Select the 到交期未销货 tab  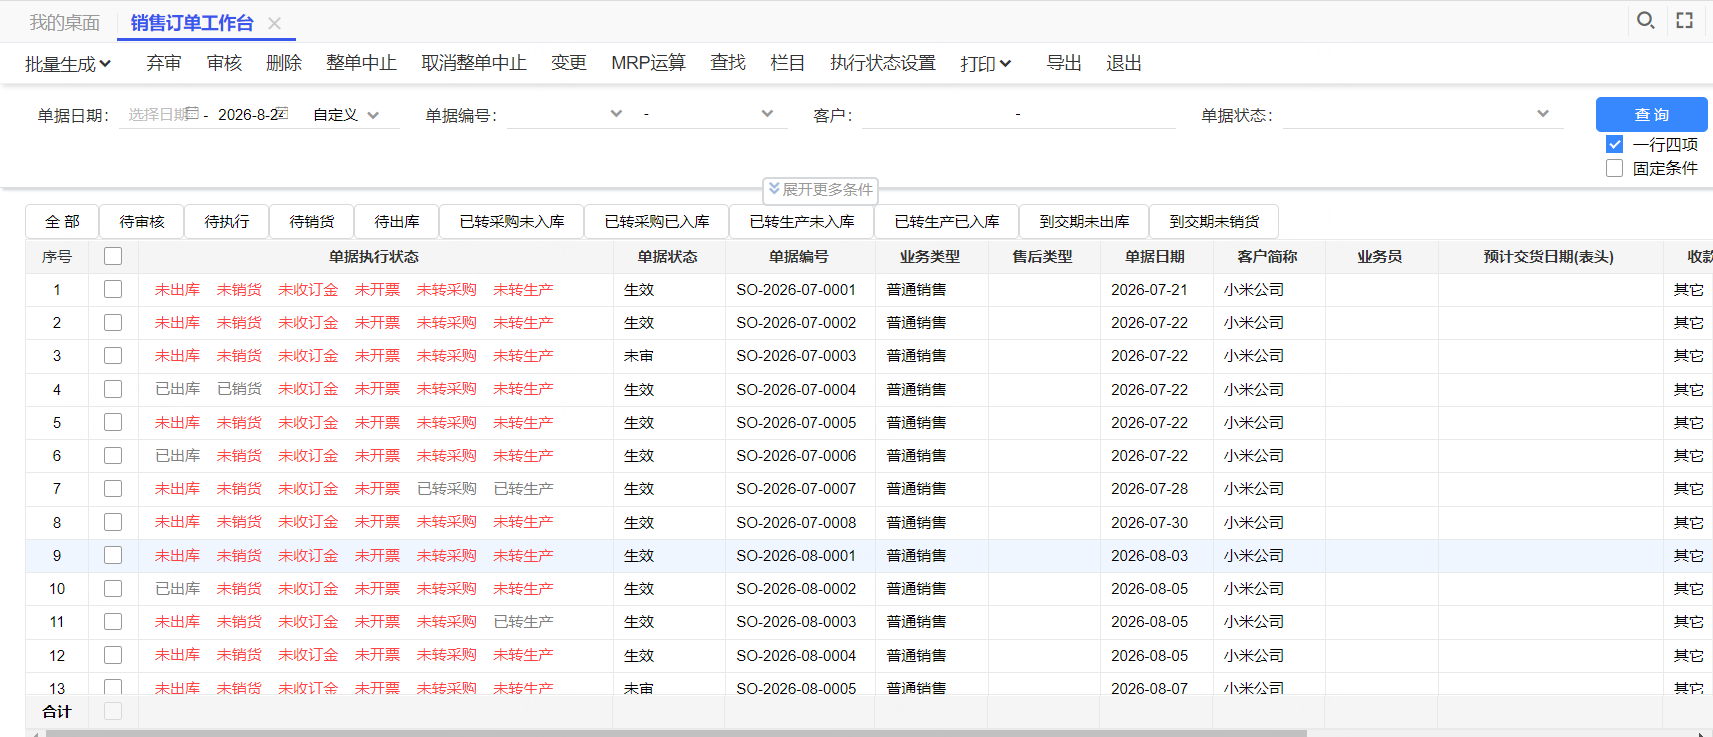[x=1214, y=221]
